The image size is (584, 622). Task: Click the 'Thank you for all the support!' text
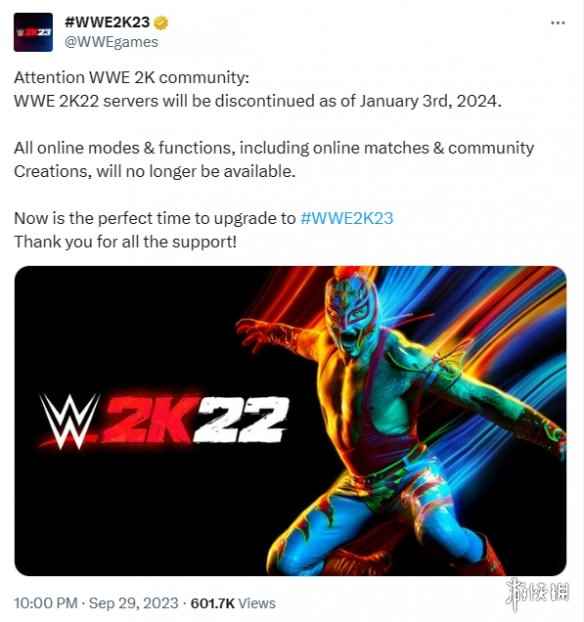125,242
